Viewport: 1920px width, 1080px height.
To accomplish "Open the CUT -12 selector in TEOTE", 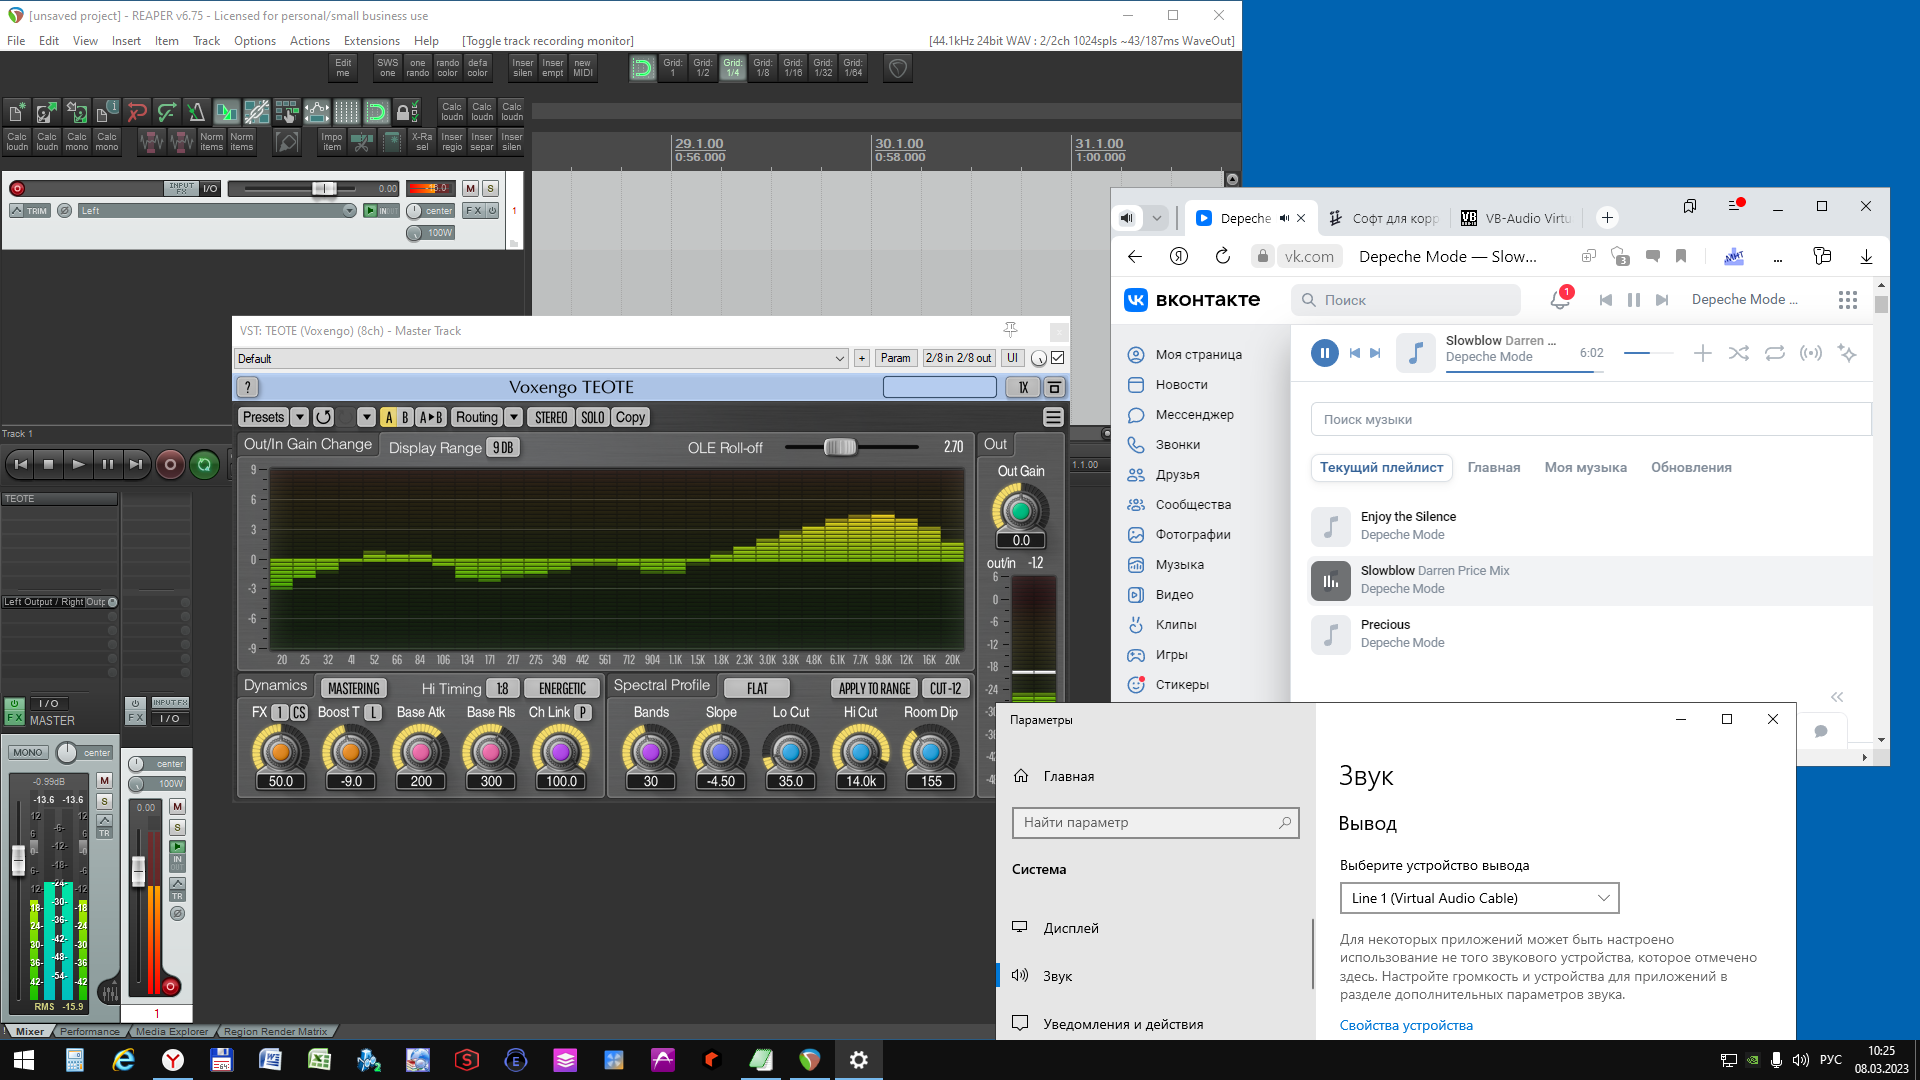I will (945, 688).
